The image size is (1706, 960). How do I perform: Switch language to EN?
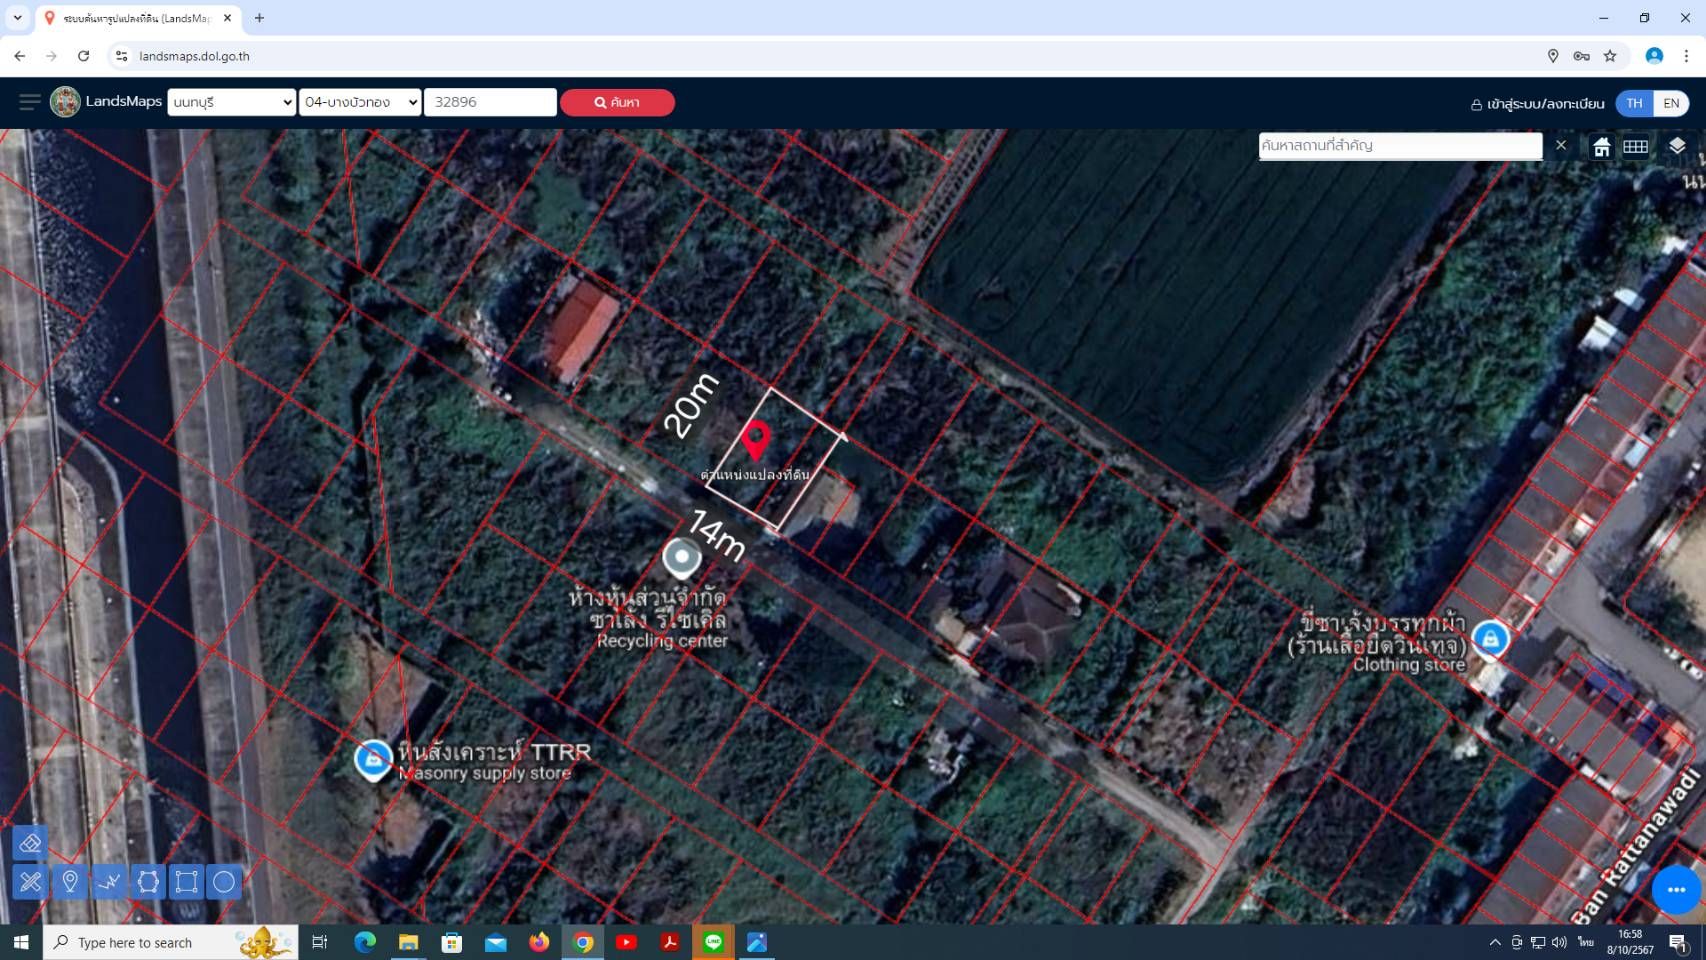point(1671,103)
